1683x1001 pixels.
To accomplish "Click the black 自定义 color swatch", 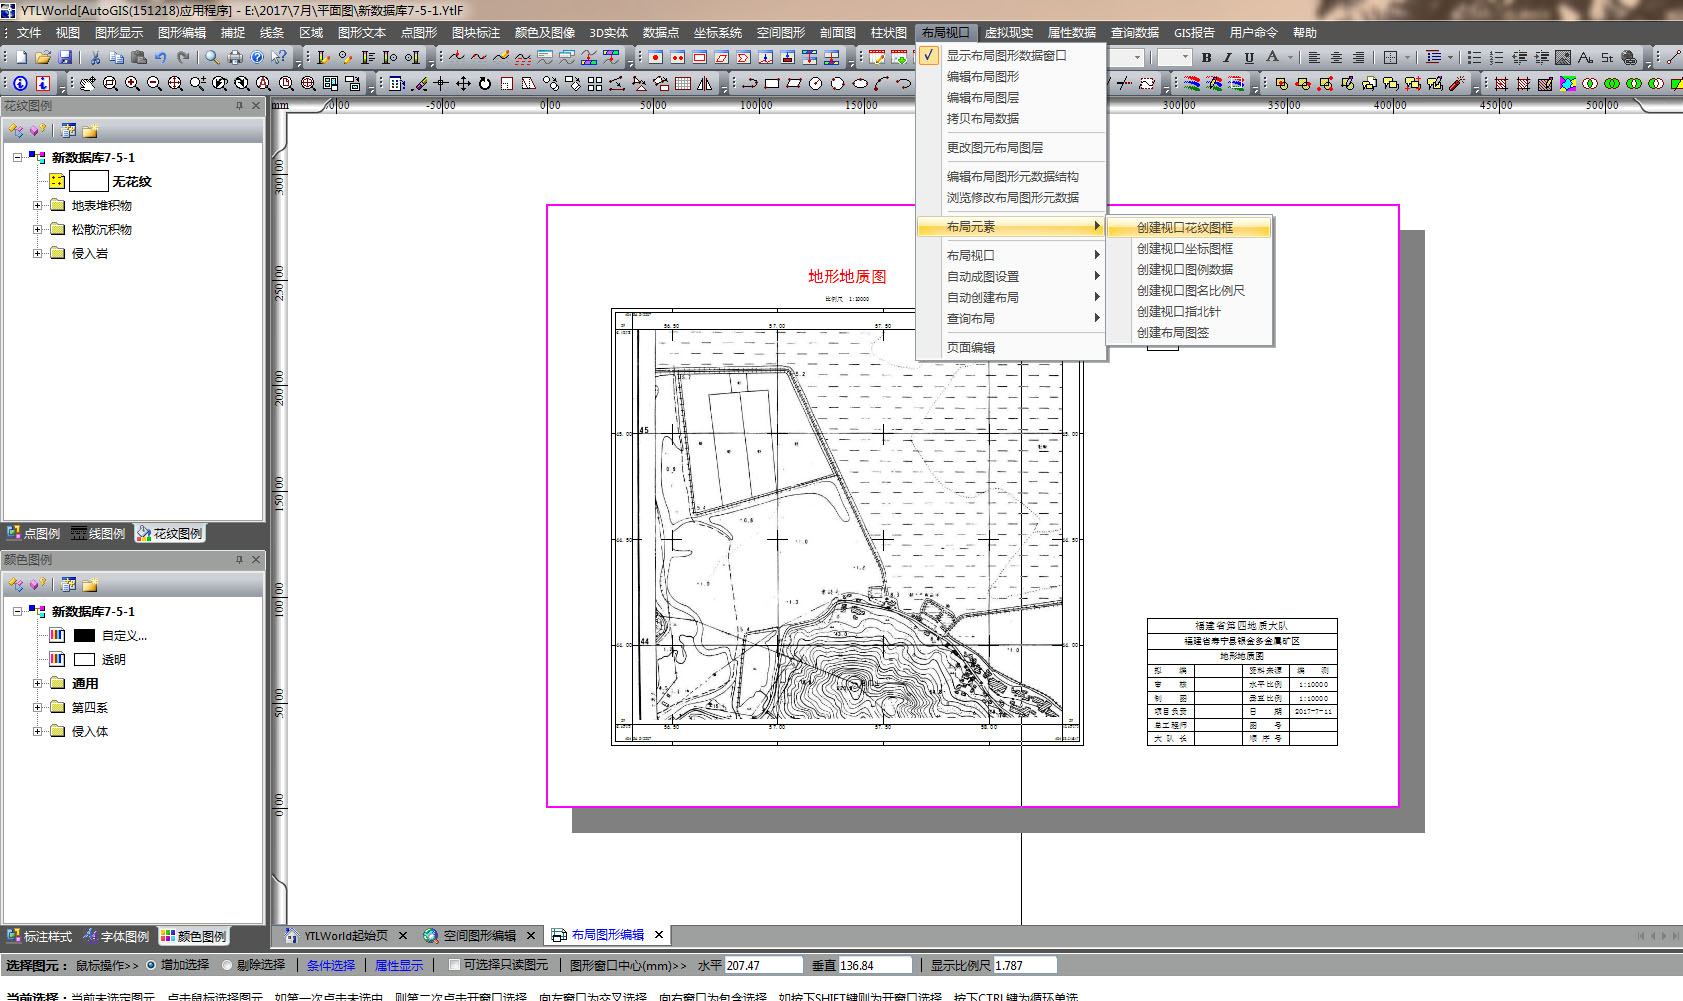I will (x=84, y=636).
